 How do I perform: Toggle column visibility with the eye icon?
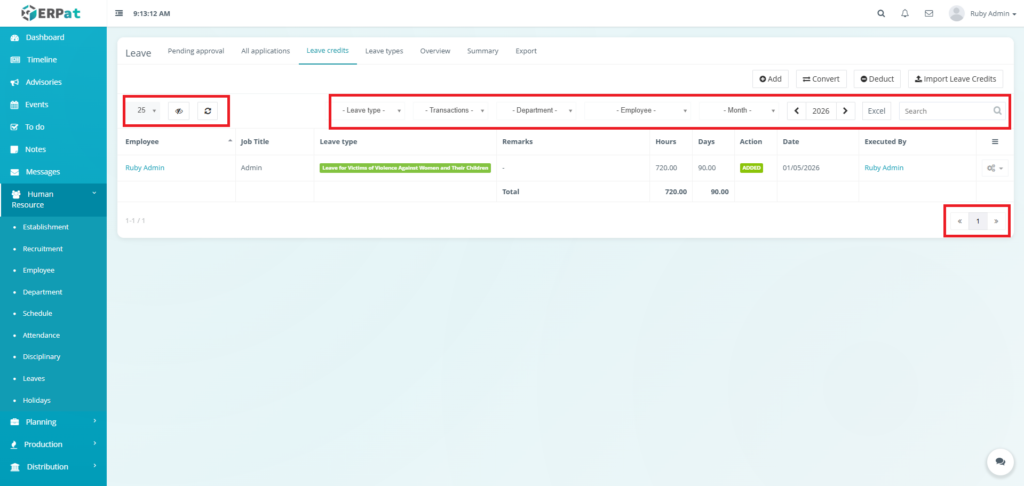click(x=179, y=111)
